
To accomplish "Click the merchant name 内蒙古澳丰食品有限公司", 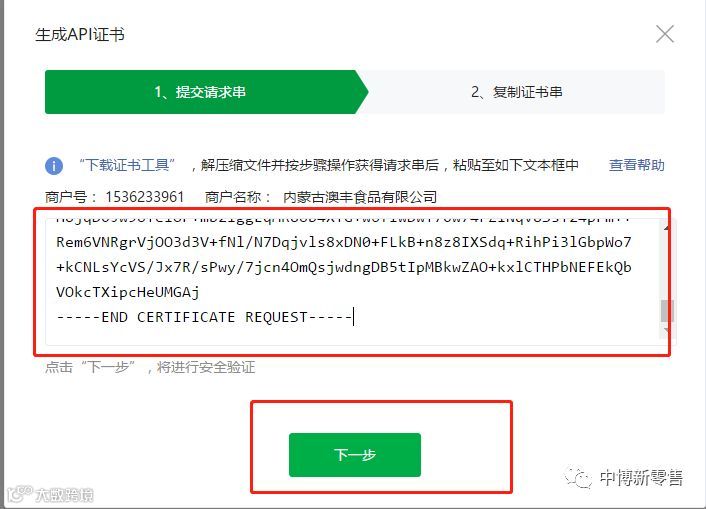I will 360,197.
